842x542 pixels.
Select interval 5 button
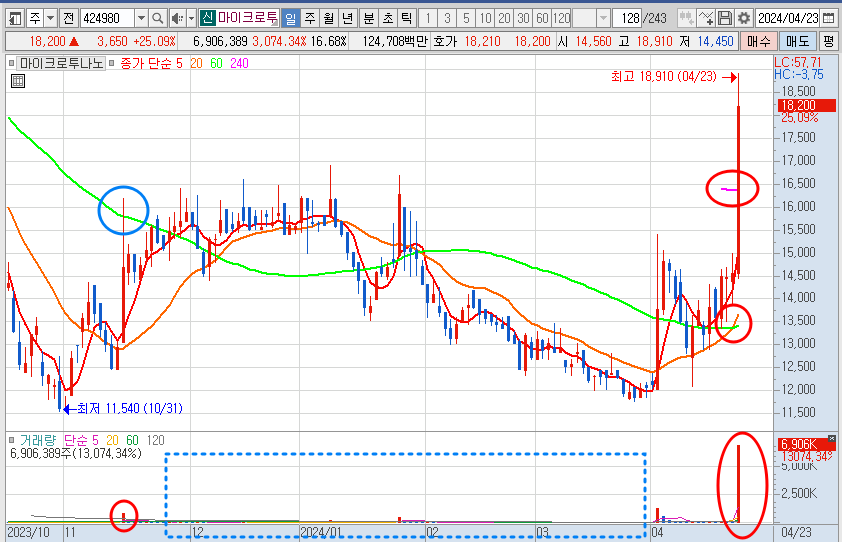(466, 19)
